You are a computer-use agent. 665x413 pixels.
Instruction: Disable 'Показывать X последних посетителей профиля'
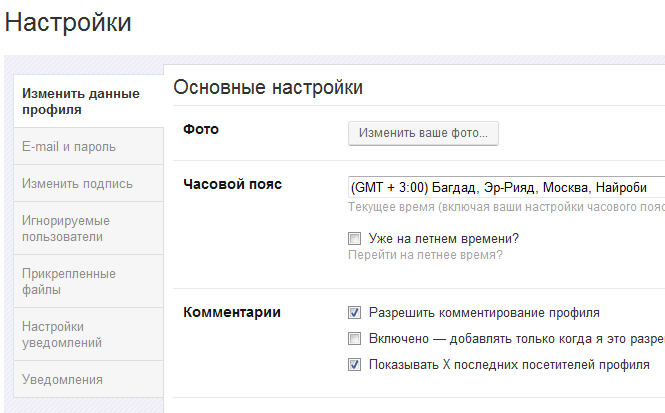click(x=354, y=364)
